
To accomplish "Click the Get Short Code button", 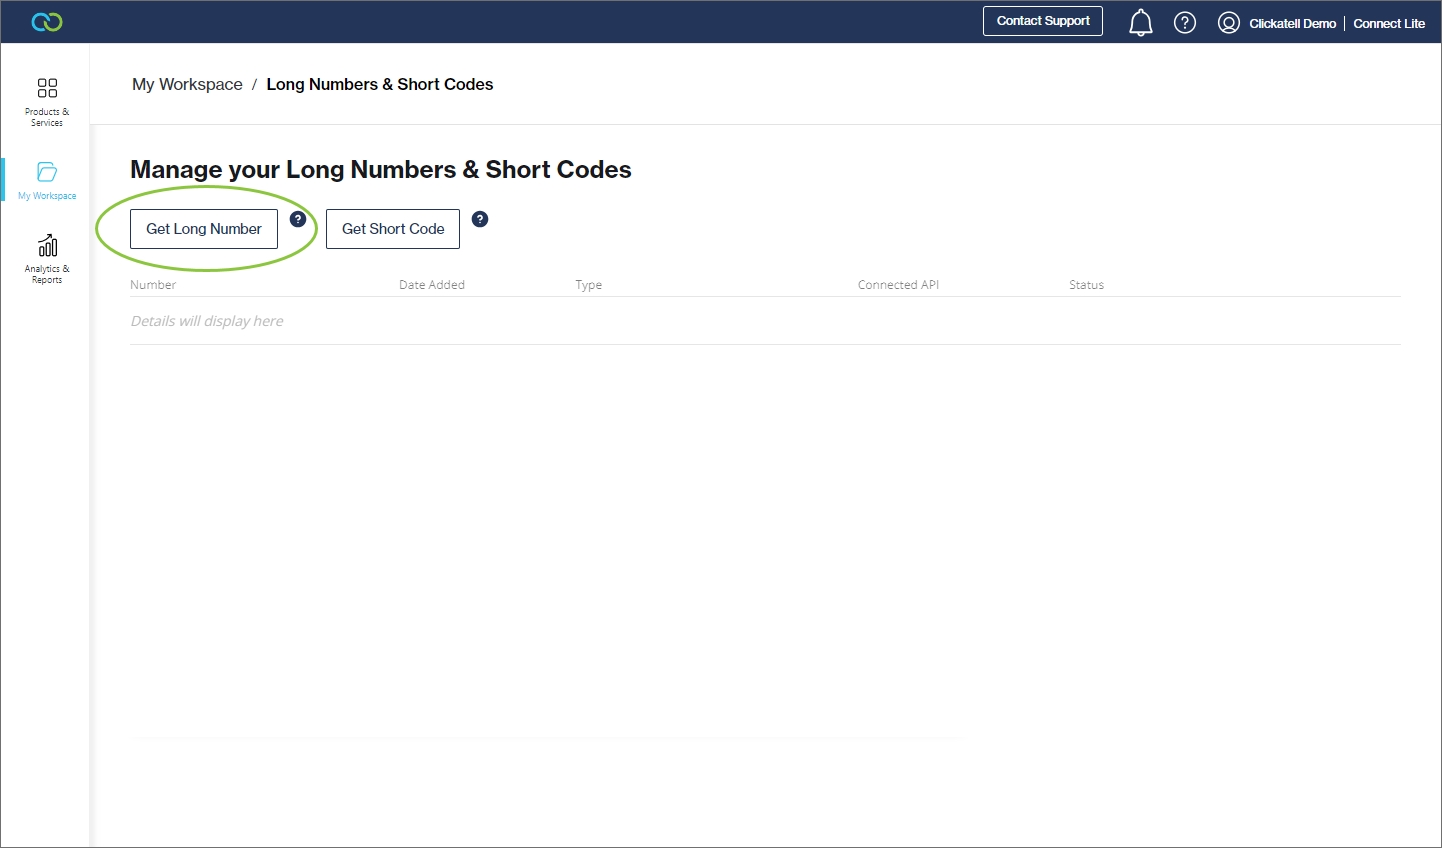I will [x=393, y=229].
